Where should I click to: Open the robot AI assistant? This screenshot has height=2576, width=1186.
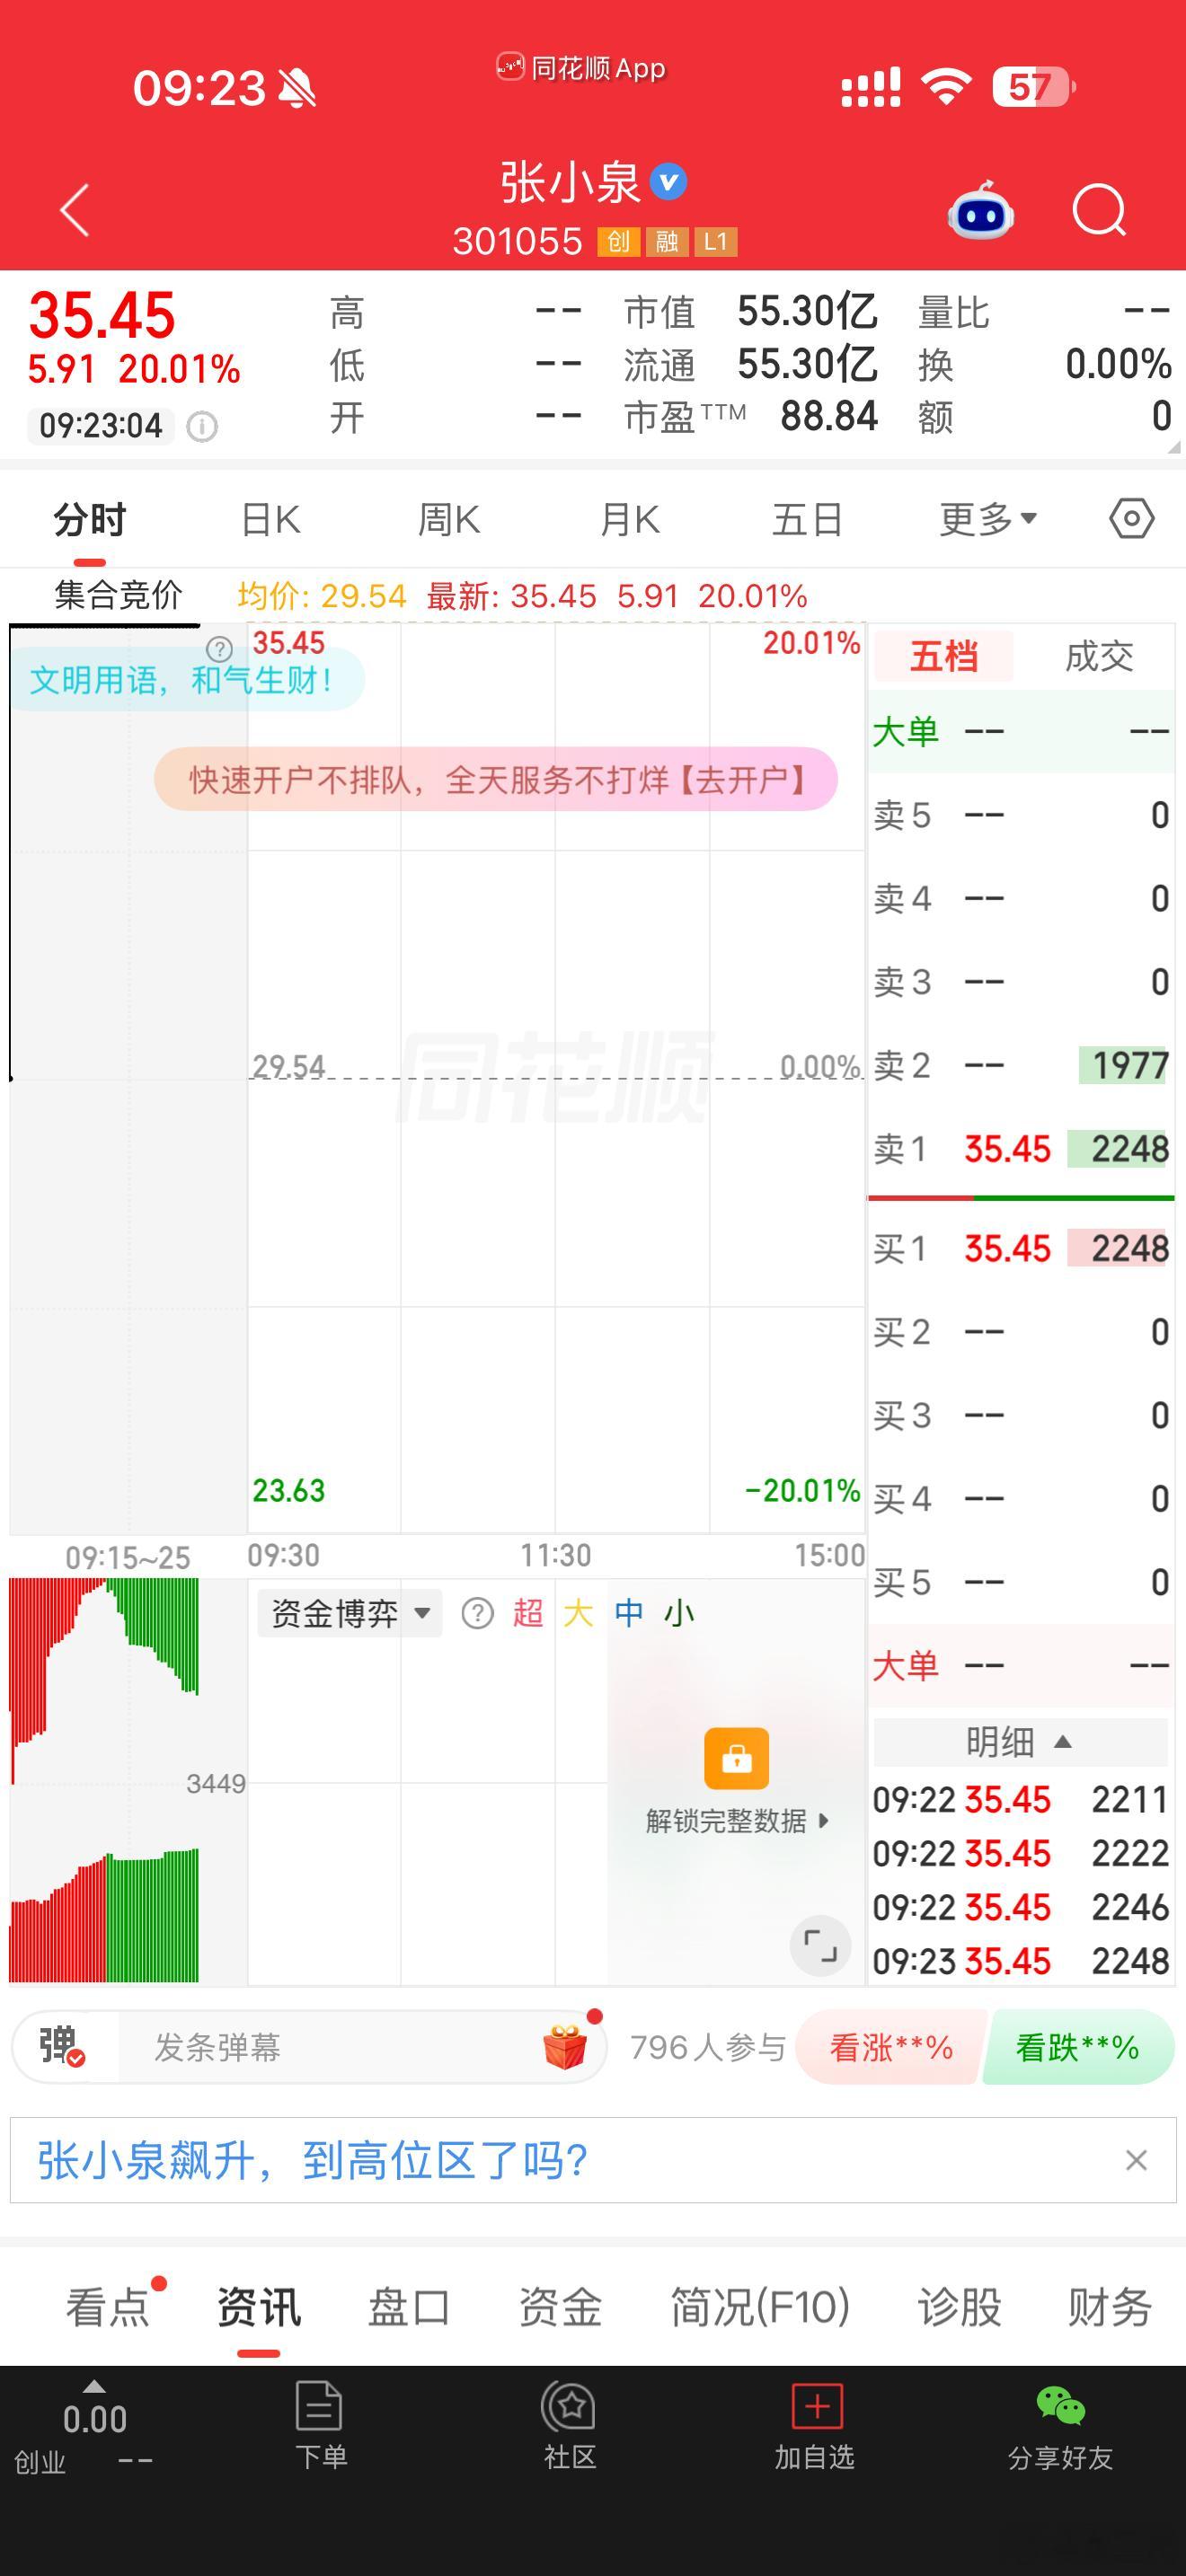[x=980, y=210]
